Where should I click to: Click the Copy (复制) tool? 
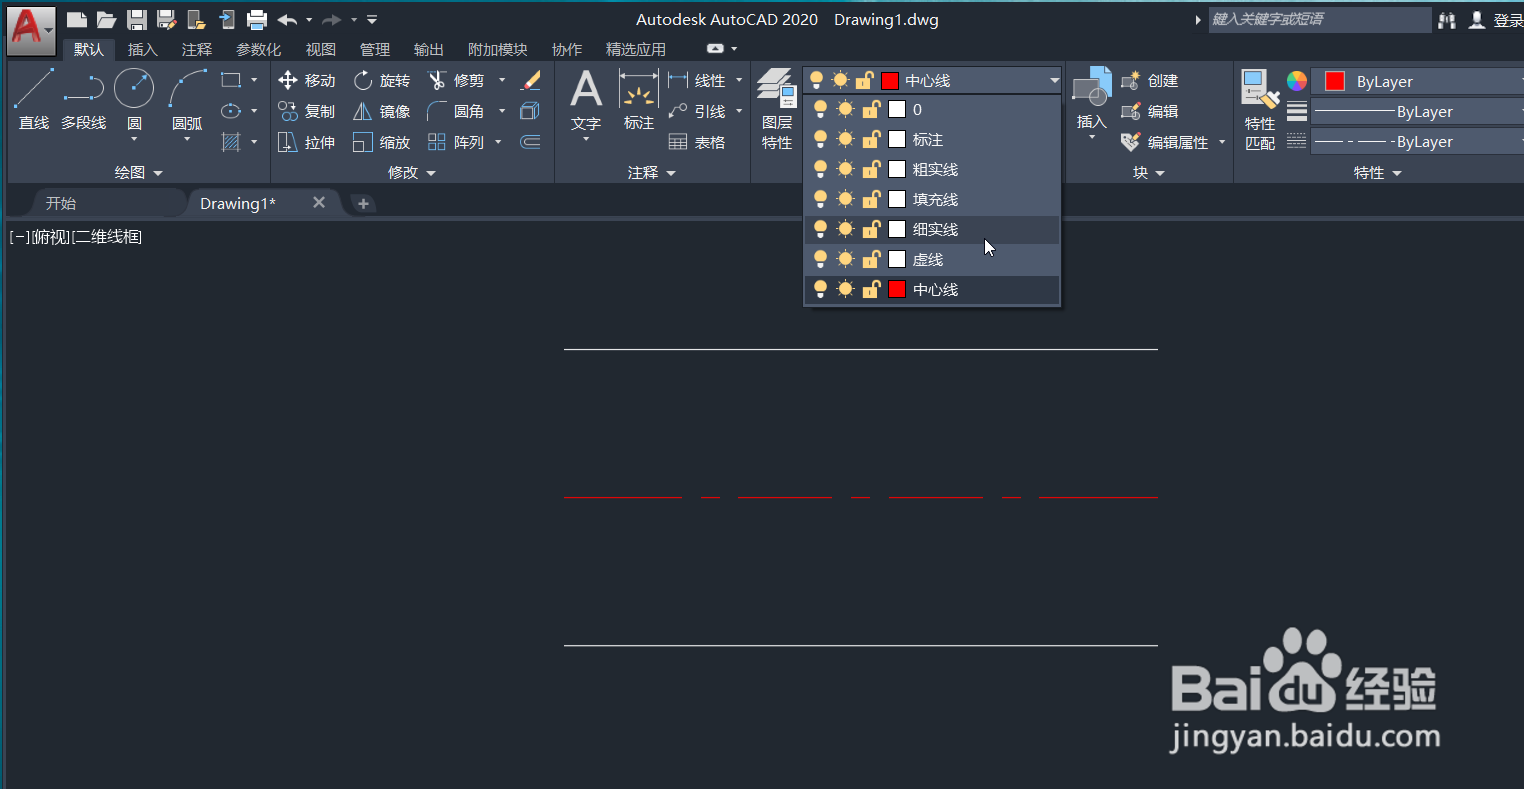[x=307, y=112]
